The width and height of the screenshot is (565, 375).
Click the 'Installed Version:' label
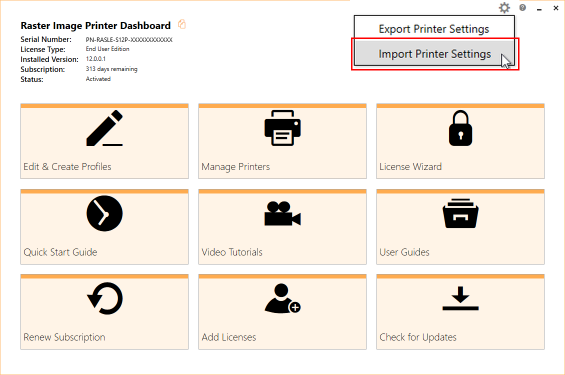49,59
